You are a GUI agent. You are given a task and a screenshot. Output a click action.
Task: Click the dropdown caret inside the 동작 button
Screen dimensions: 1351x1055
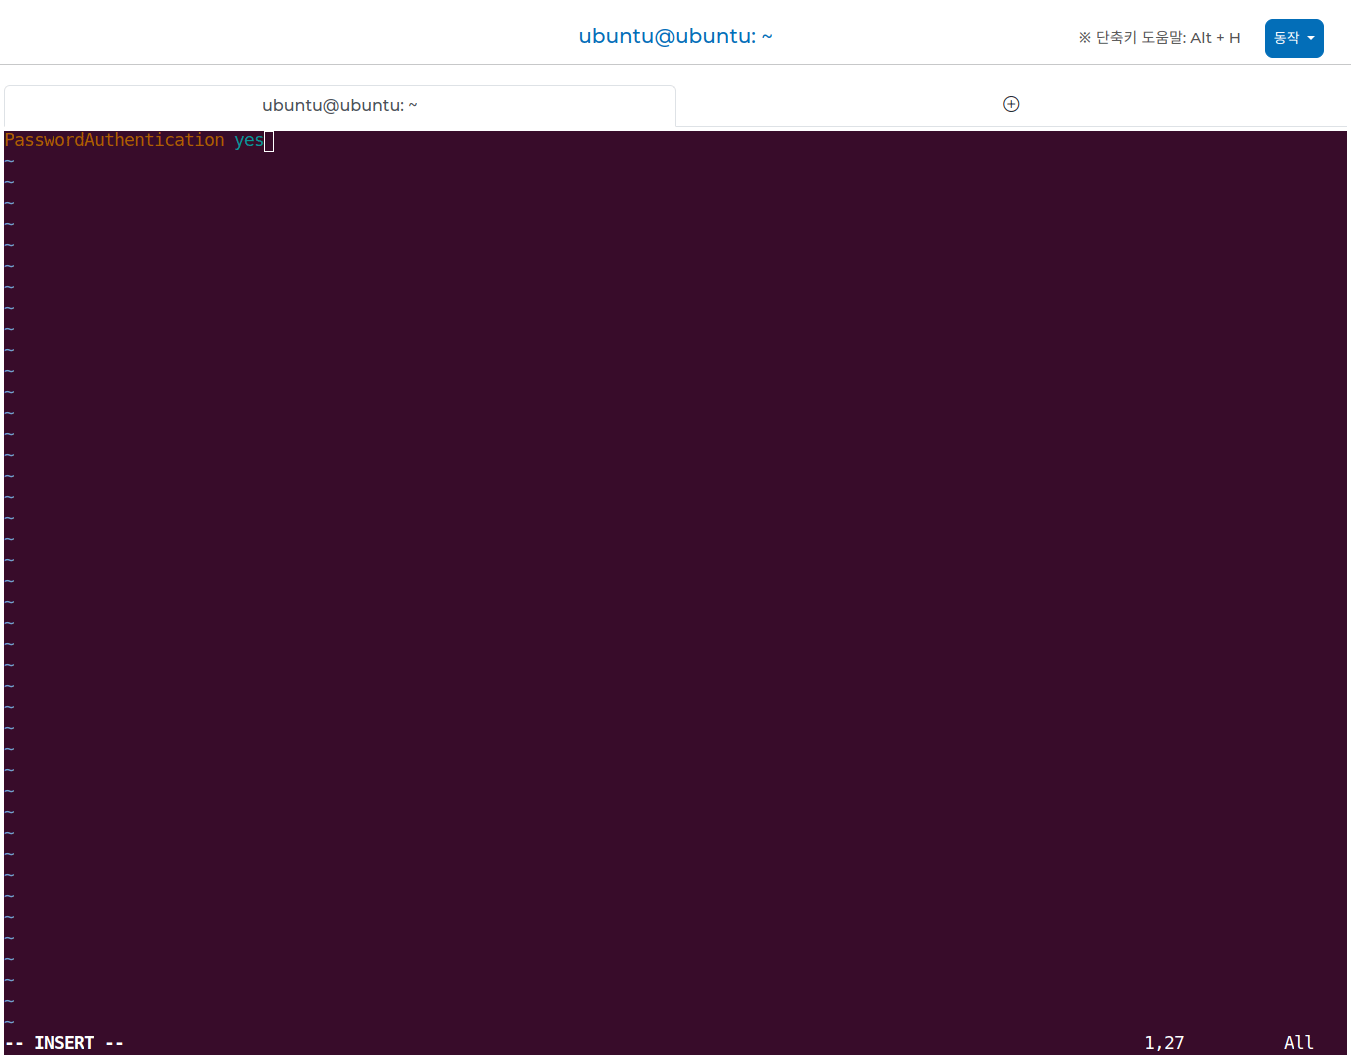(1310, 38)
